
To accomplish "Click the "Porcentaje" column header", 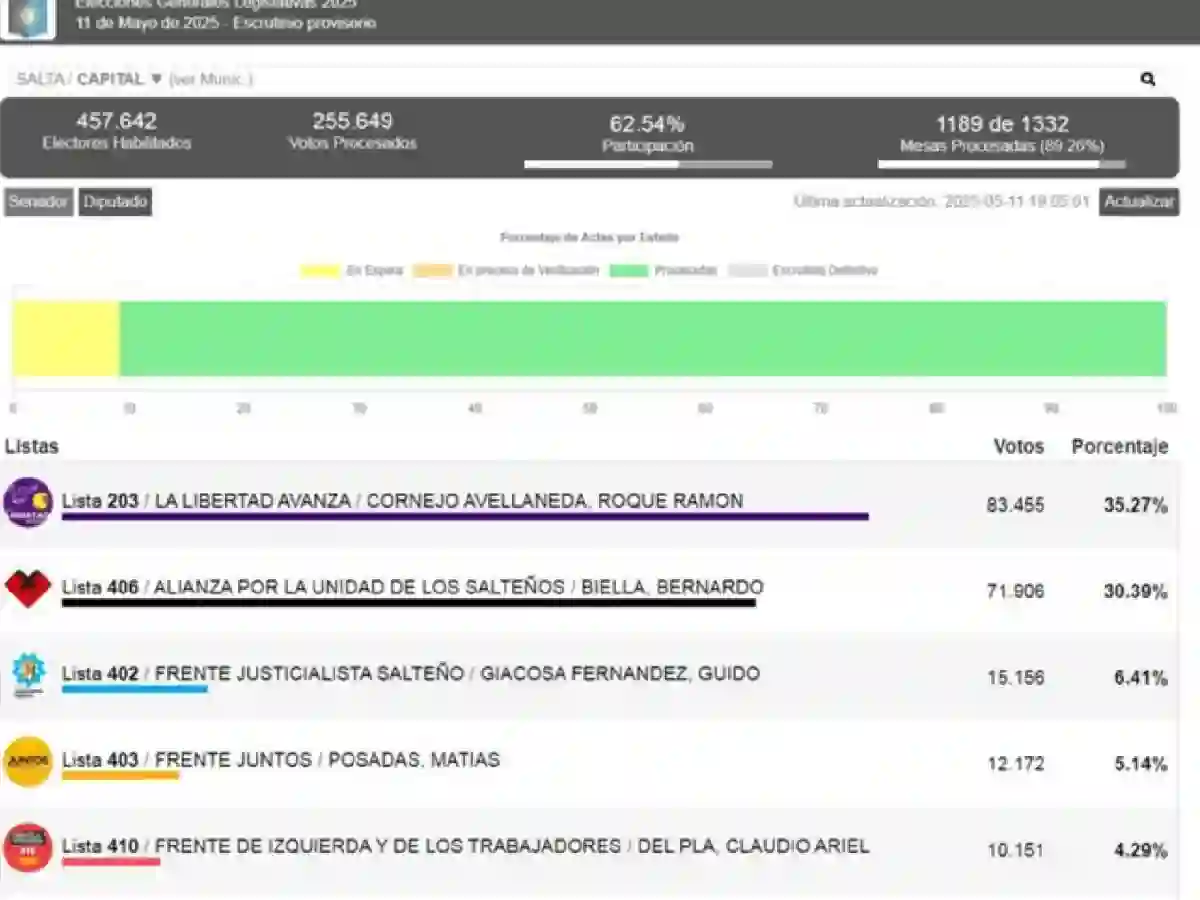I will point(1120,447).
